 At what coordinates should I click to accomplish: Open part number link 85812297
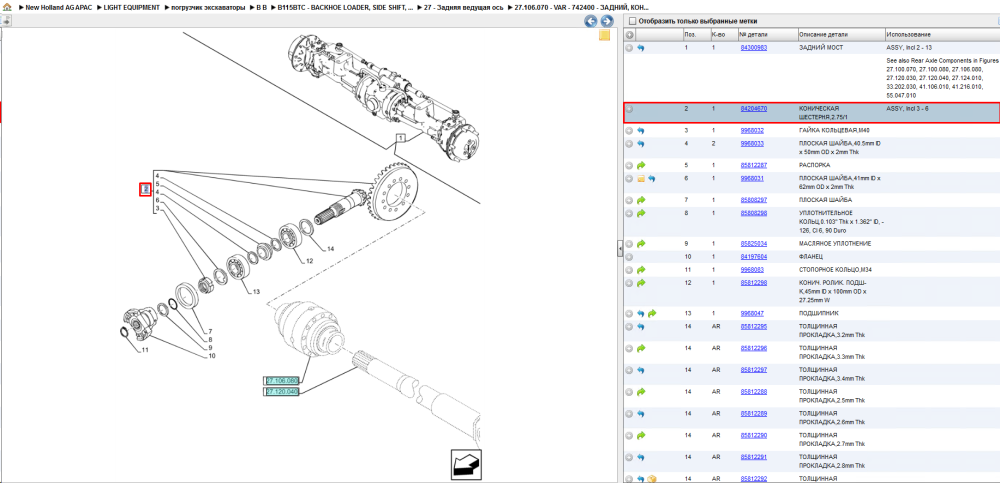pyautogui.click(x=753, y=370)
